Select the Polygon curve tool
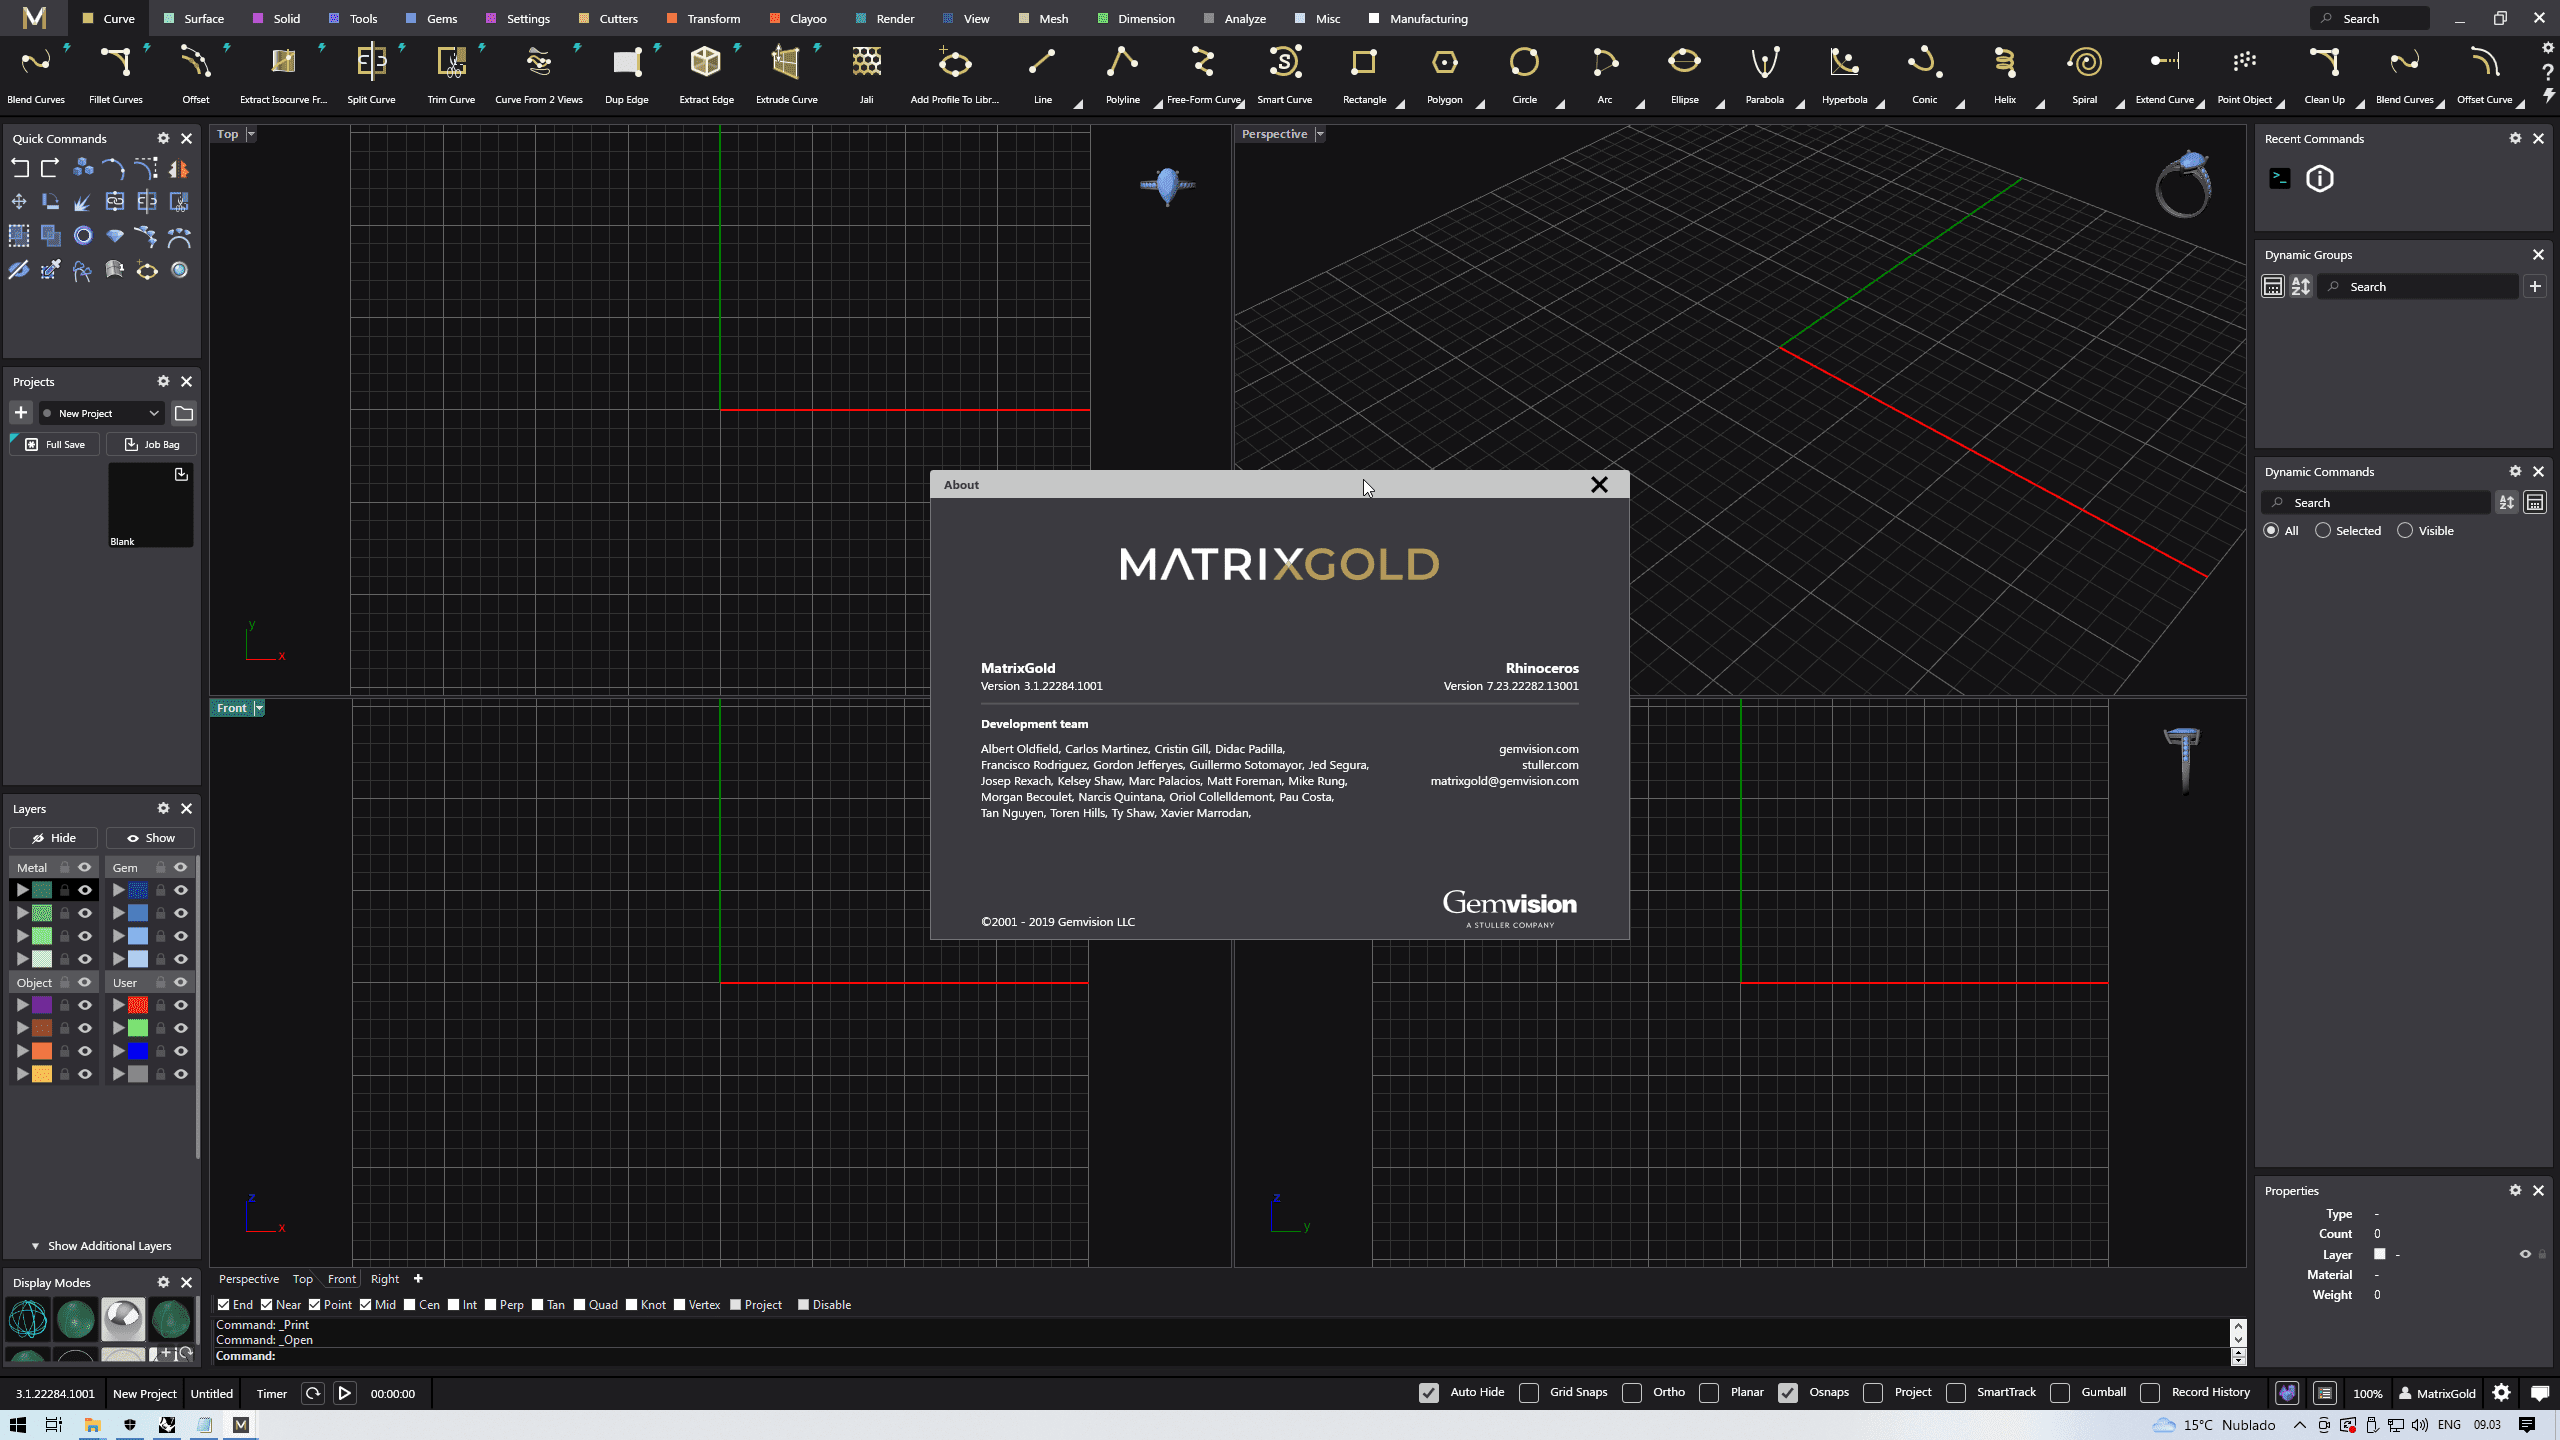Screen dimensions: 2560x1440 [1444, 64]
